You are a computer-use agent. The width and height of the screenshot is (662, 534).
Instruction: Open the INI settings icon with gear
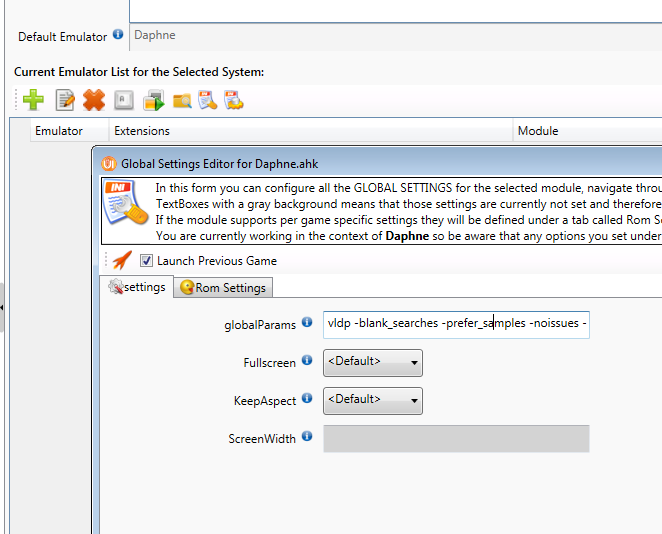[x=233, y=100]
